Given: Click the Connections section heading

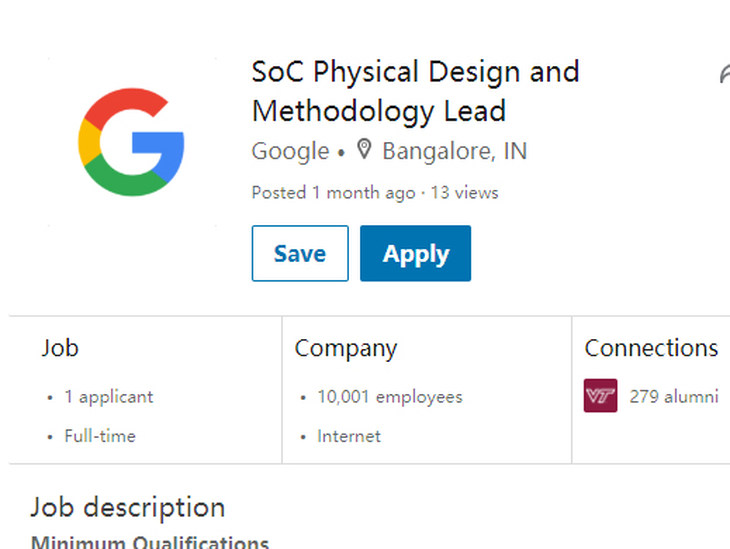Looking at the screenshot, I should tap(651, 348).
